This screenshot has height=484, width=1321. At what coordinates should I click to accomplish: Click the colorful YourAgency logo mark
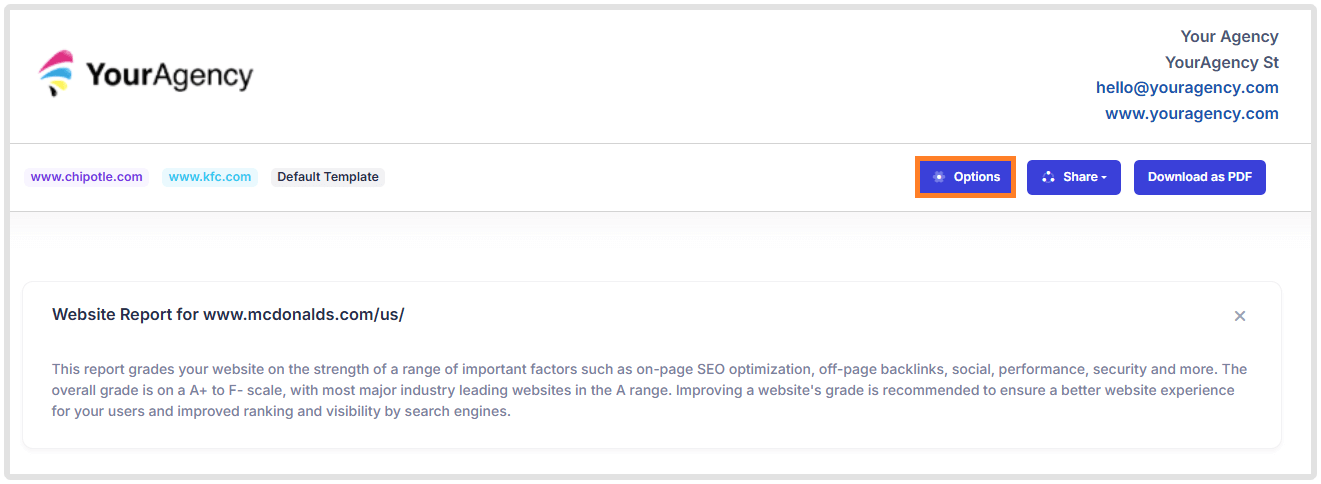(58, 74)
